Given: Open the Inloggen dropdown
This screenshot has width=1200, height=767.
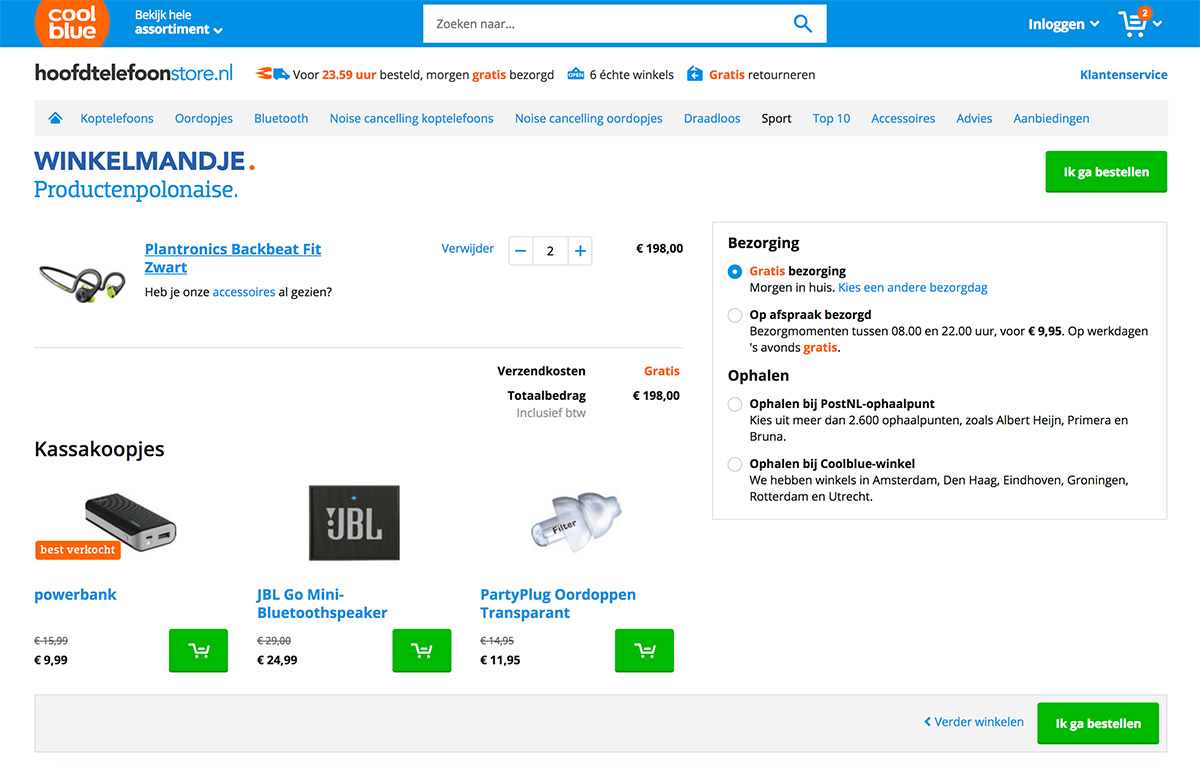Looking at the screenshot, I should click(1063, 24).
